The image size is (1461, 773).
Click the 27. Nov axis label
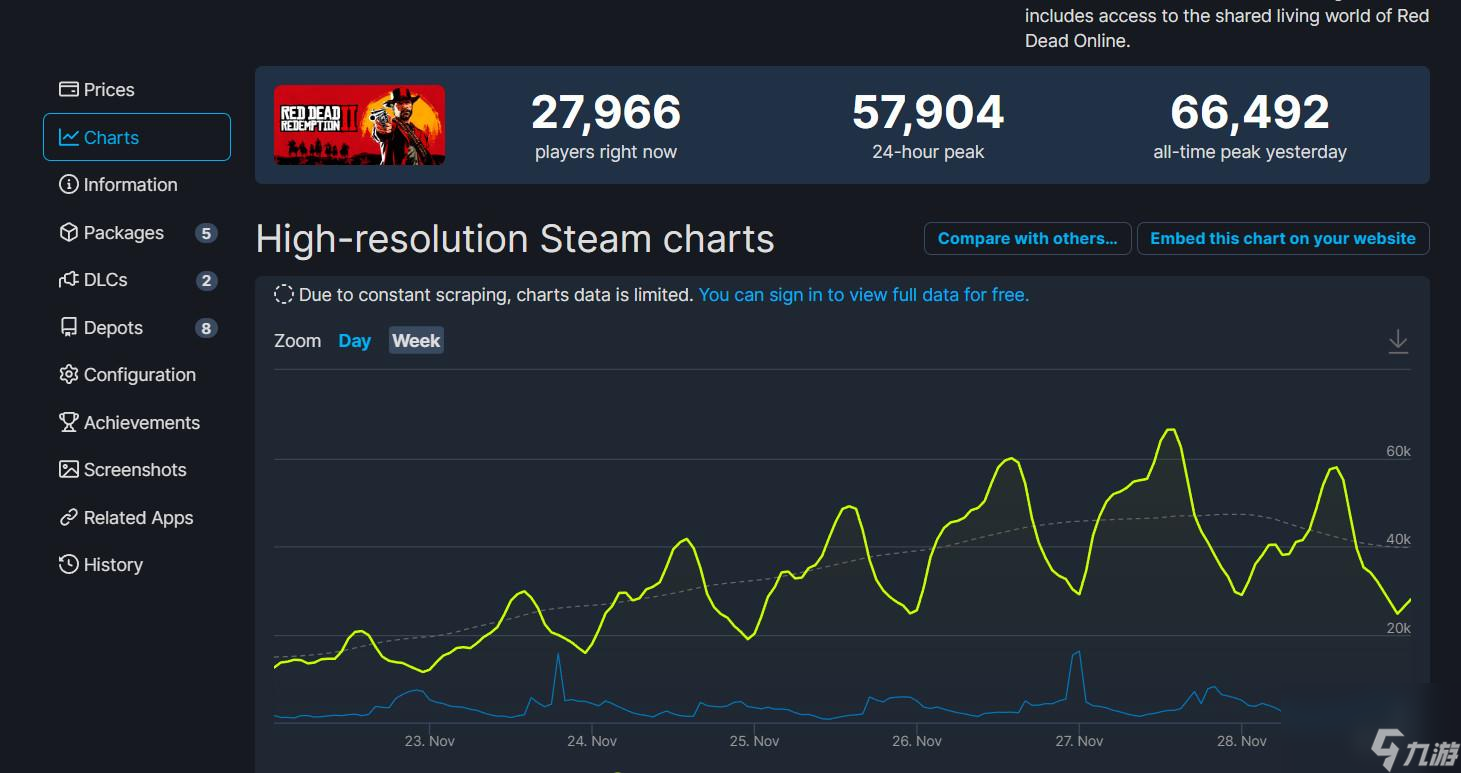[x=1079, y=741]
